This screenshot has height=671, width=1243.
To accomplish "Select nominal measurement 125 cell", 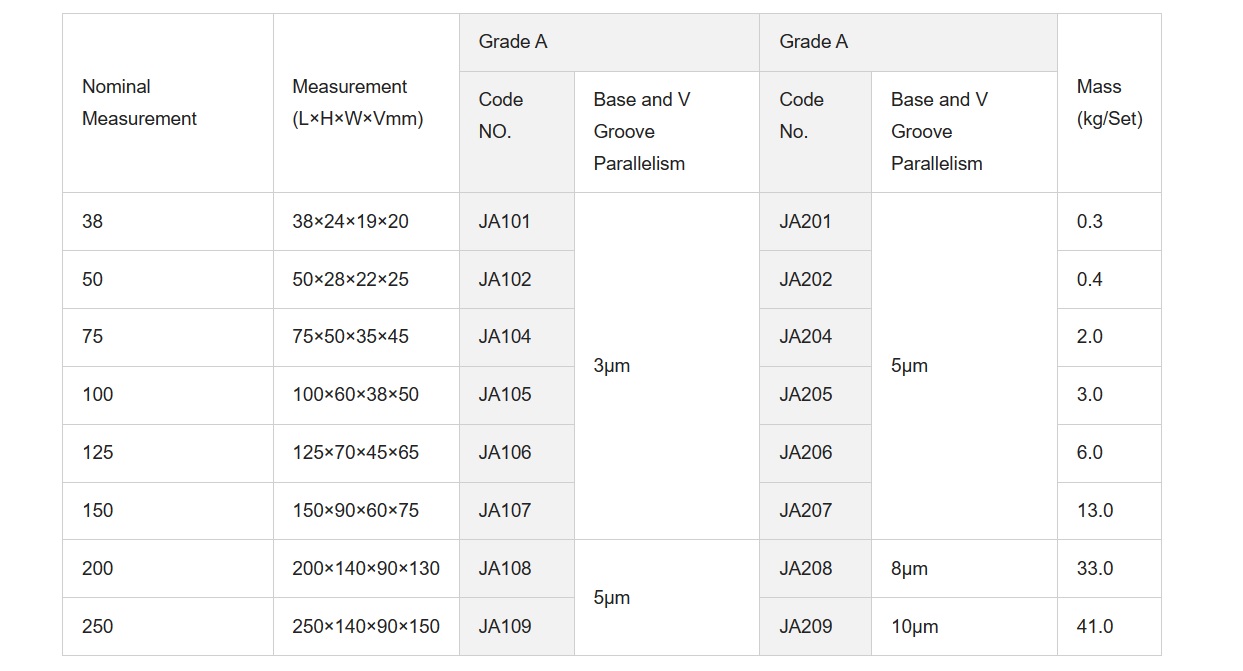I will (x=168, y=452).
